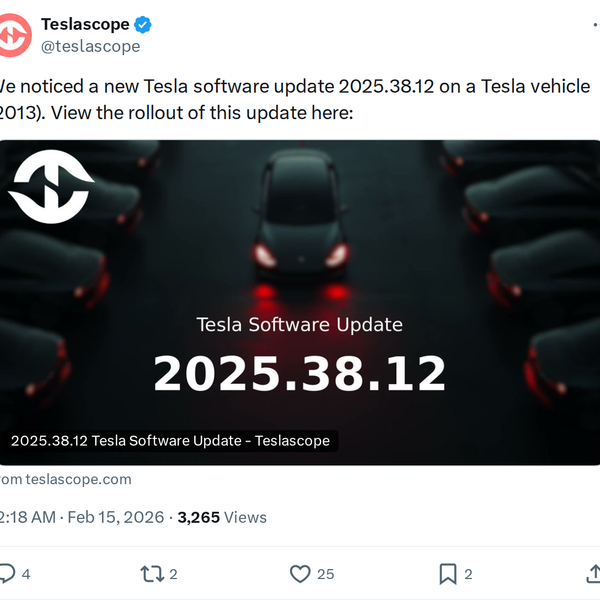Like the tweet with the heart icon
The height and width of the screenshot is (600, 600).
coord(300,574)
